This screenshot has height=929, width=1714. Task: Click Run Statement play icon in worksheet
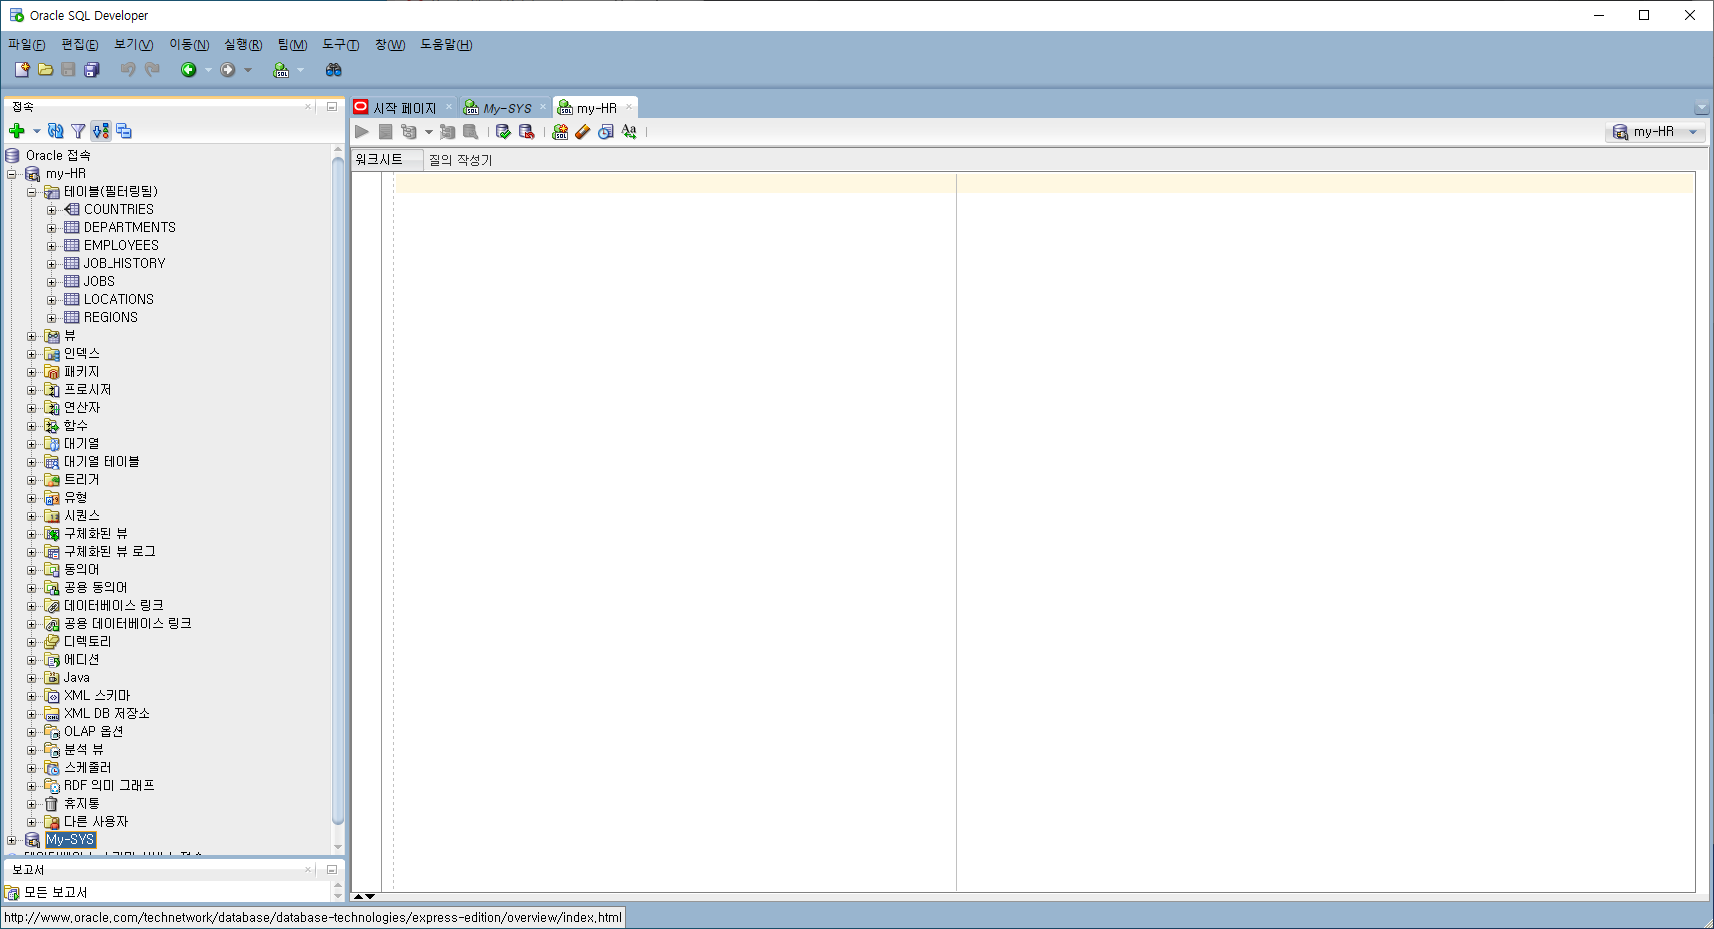[x=362, y=132]
